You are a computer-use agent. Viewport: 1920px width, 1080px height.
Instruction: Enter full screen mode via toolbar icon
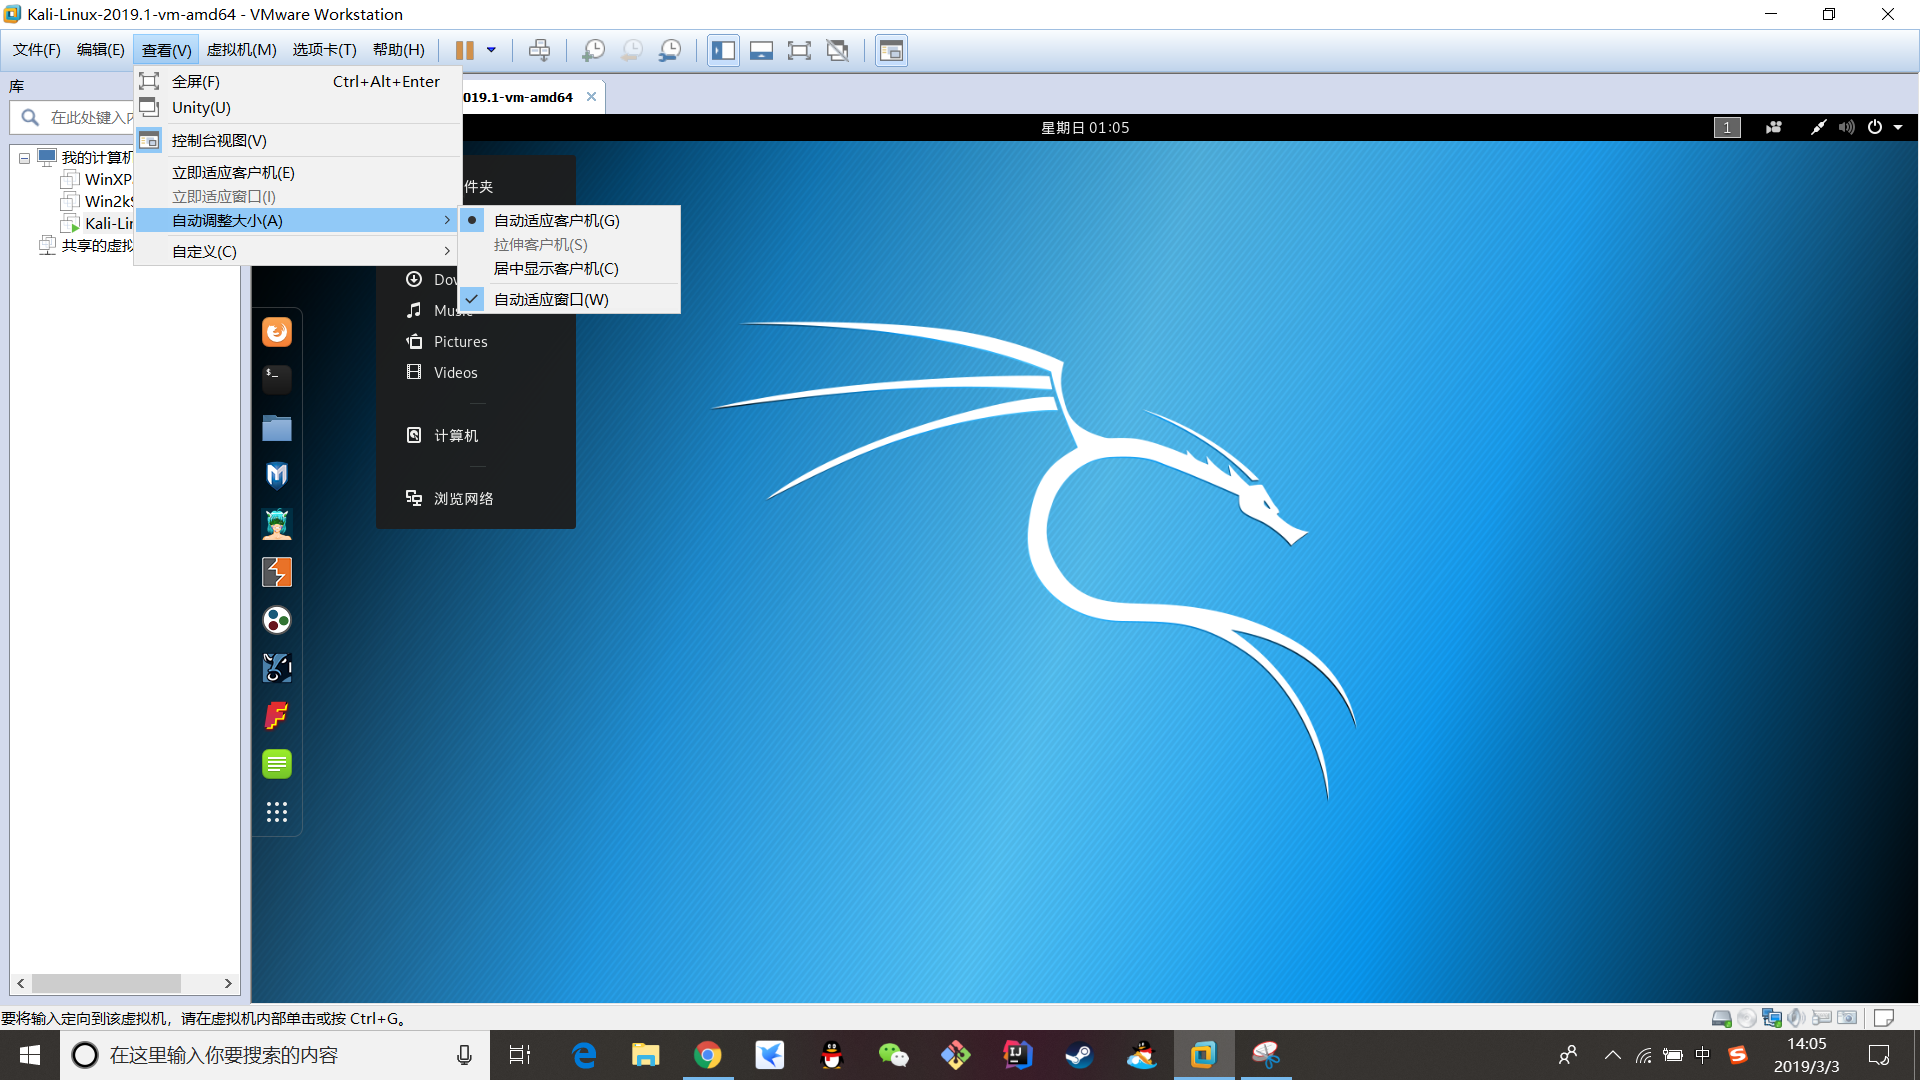tap(799, 50)
